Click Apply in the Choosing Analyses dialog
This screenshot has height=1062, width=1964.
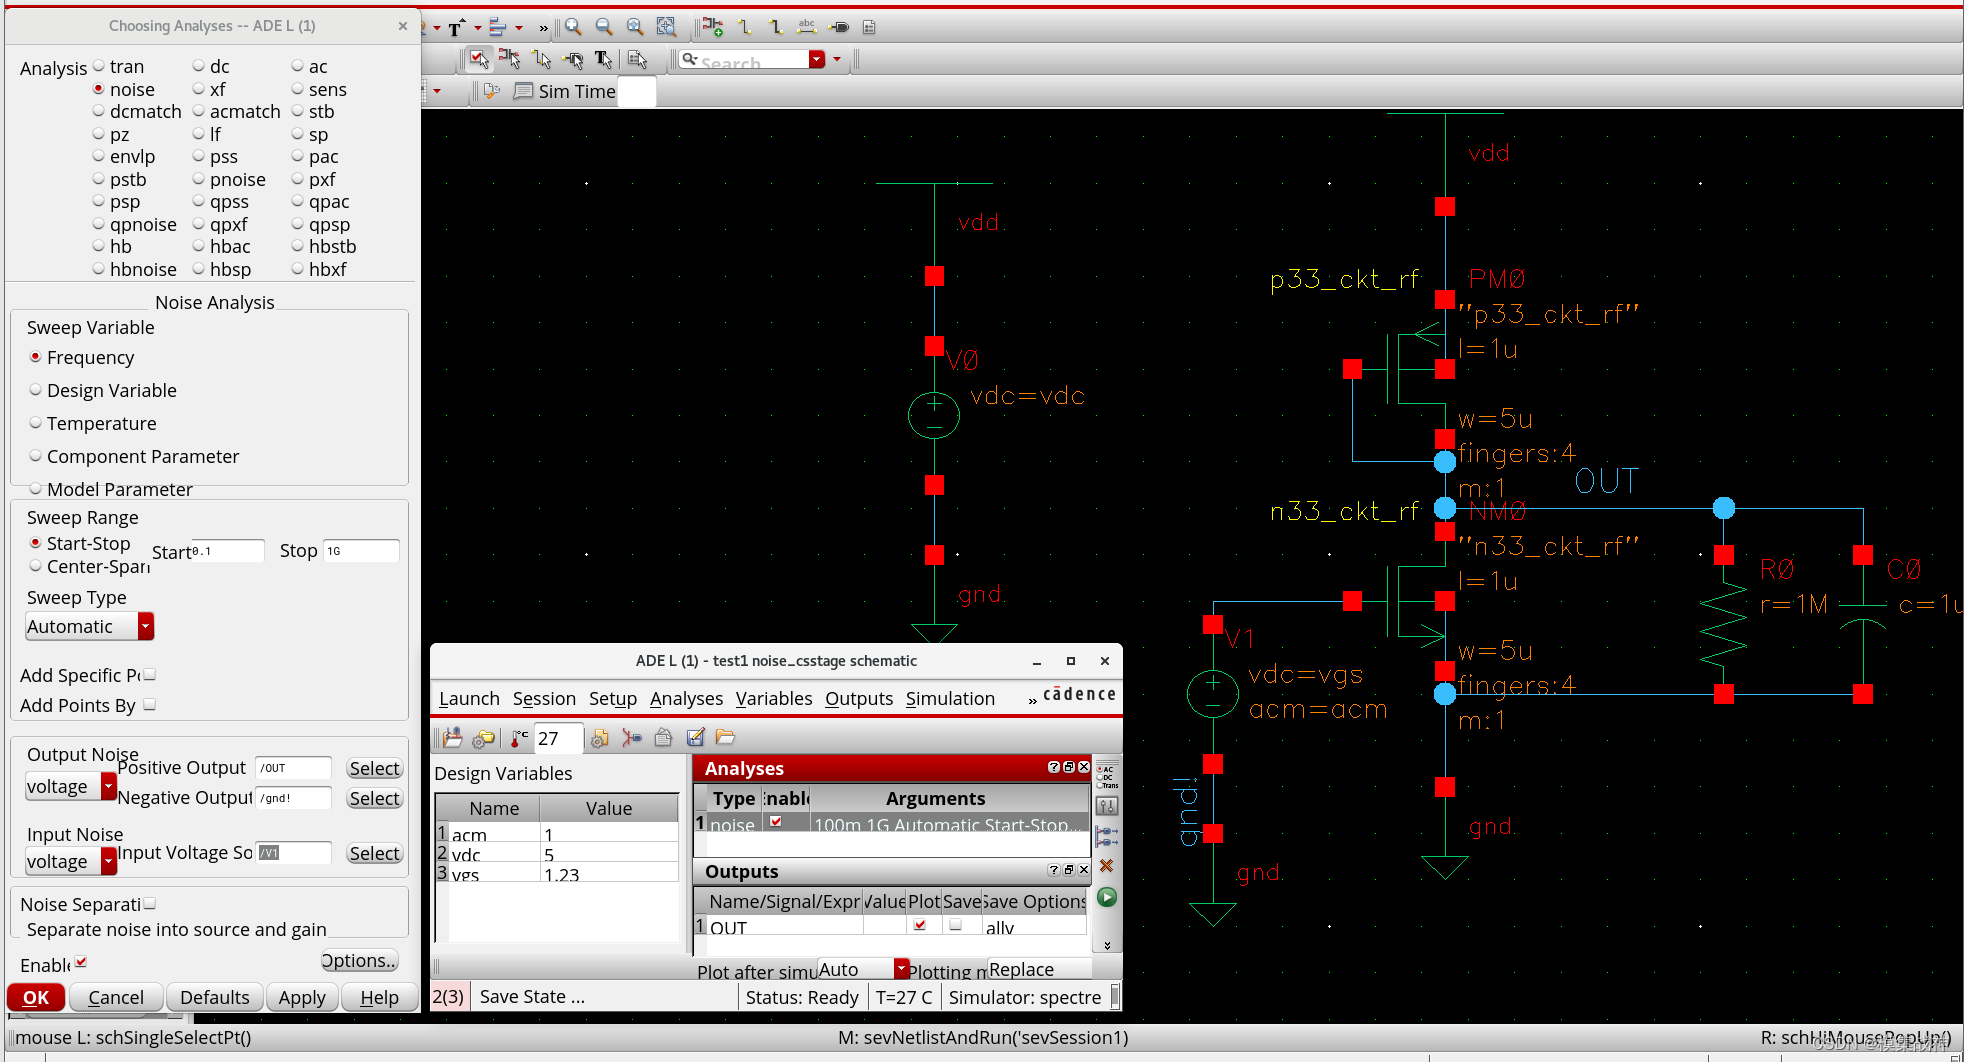pos(301,997)
